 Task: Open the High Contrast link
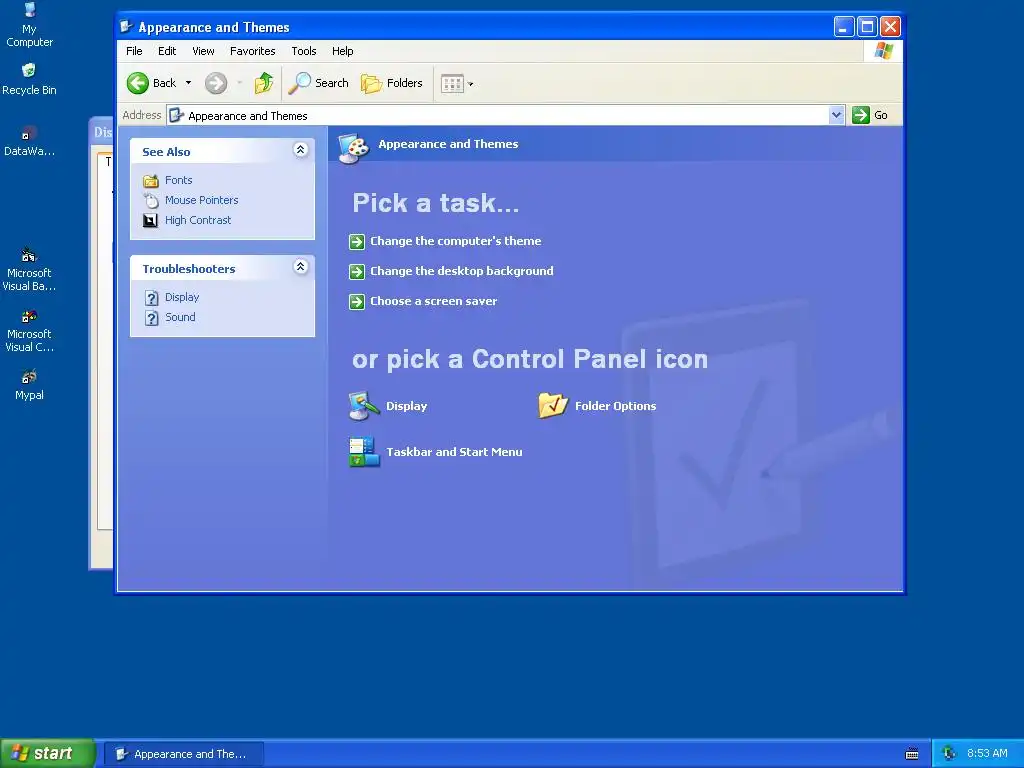pos(198,221)
